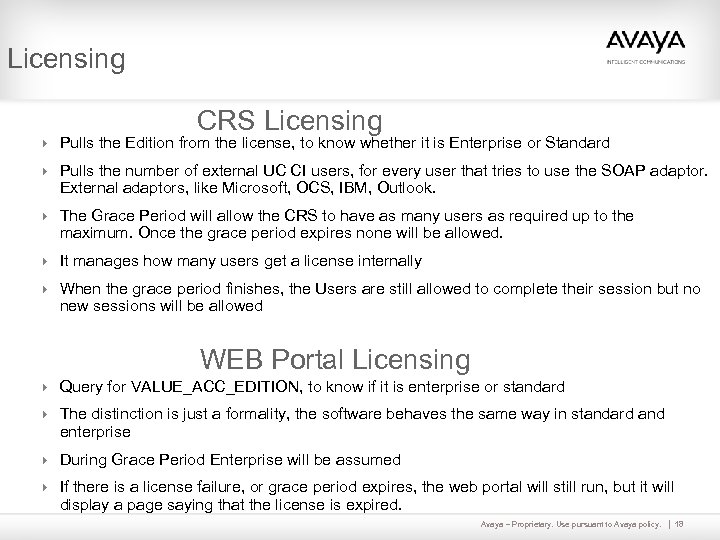Click the footer "Avaya – Proprietary. Use pursuant to Avaya policy."
The width and height of the screenshot is (720, 540).
tap(571, 524)
